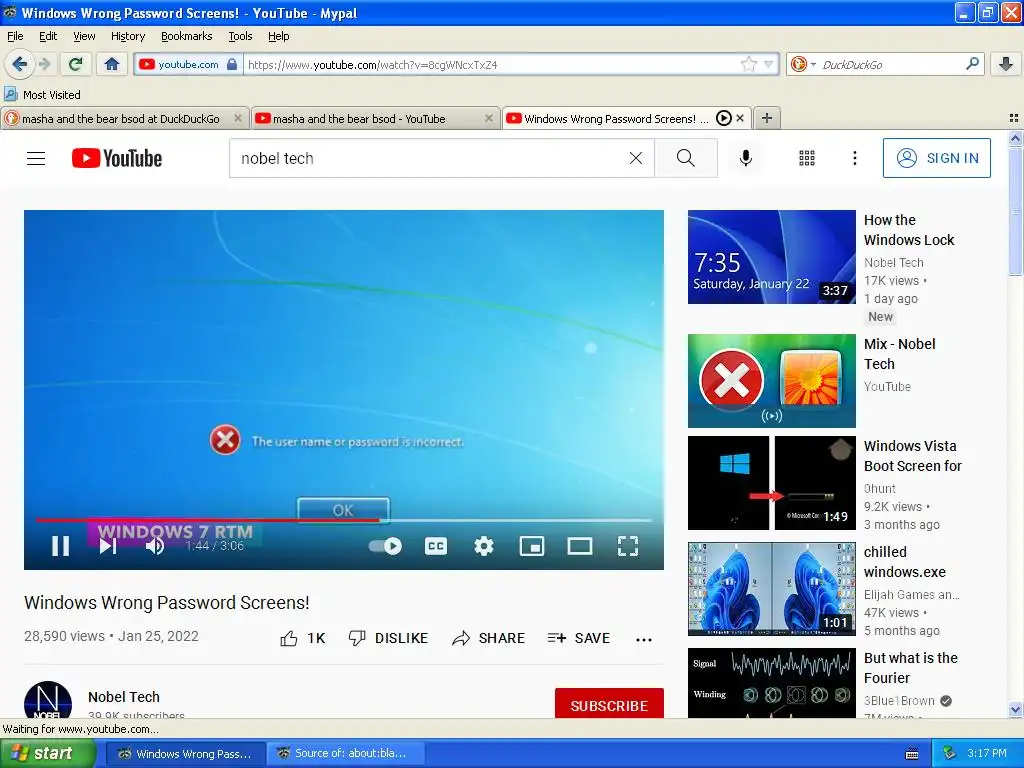Screen dimensions: 1024x768
Task: Click the SHARE button
Action: [x=488, y=639]
